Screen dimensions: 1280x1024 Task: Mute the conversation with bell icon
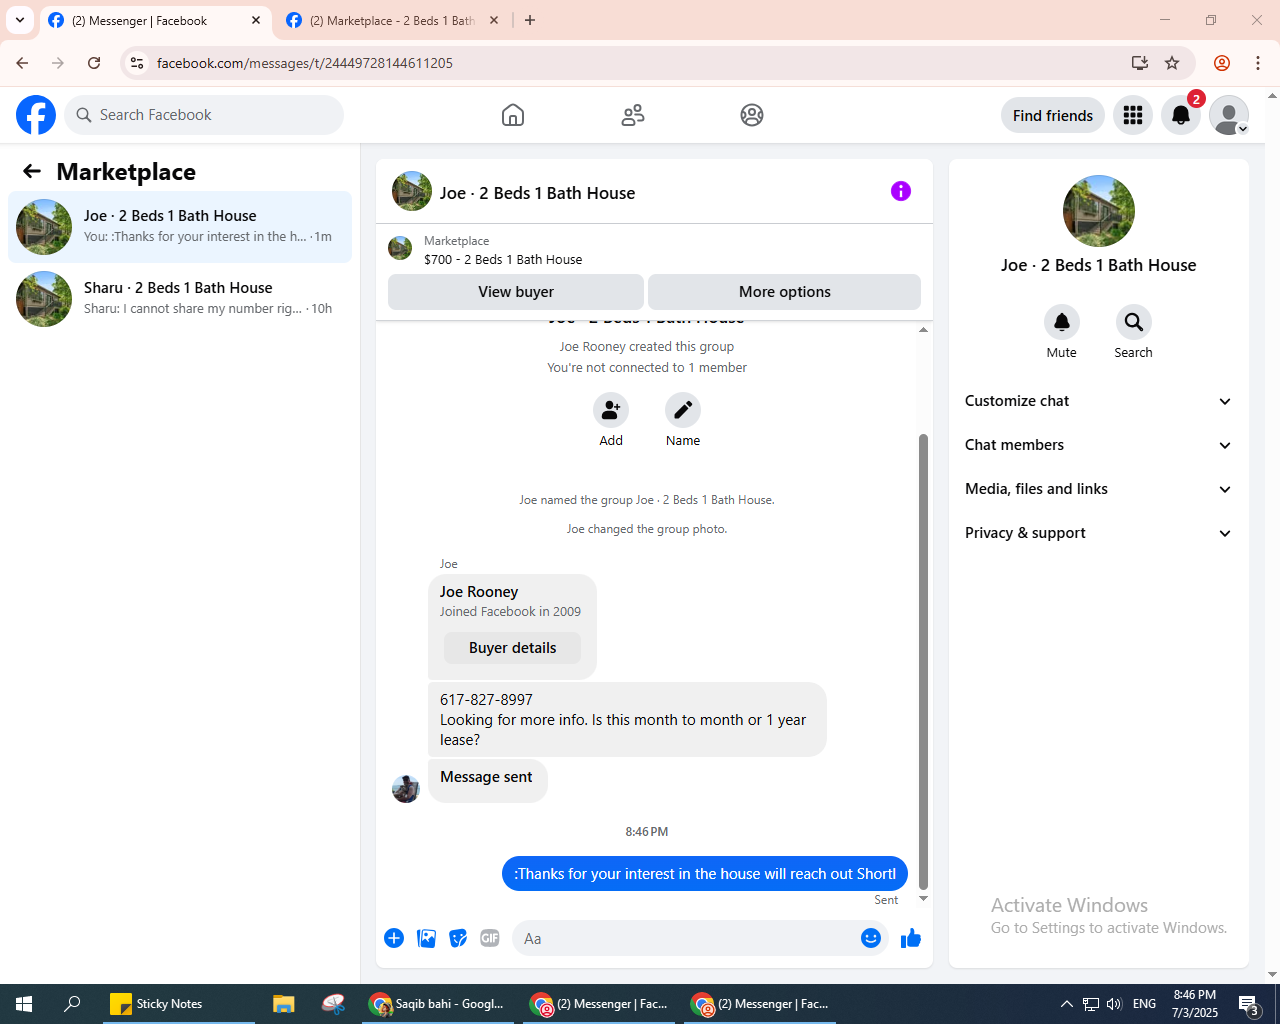pyautogui.click(x=1062, y=322)
